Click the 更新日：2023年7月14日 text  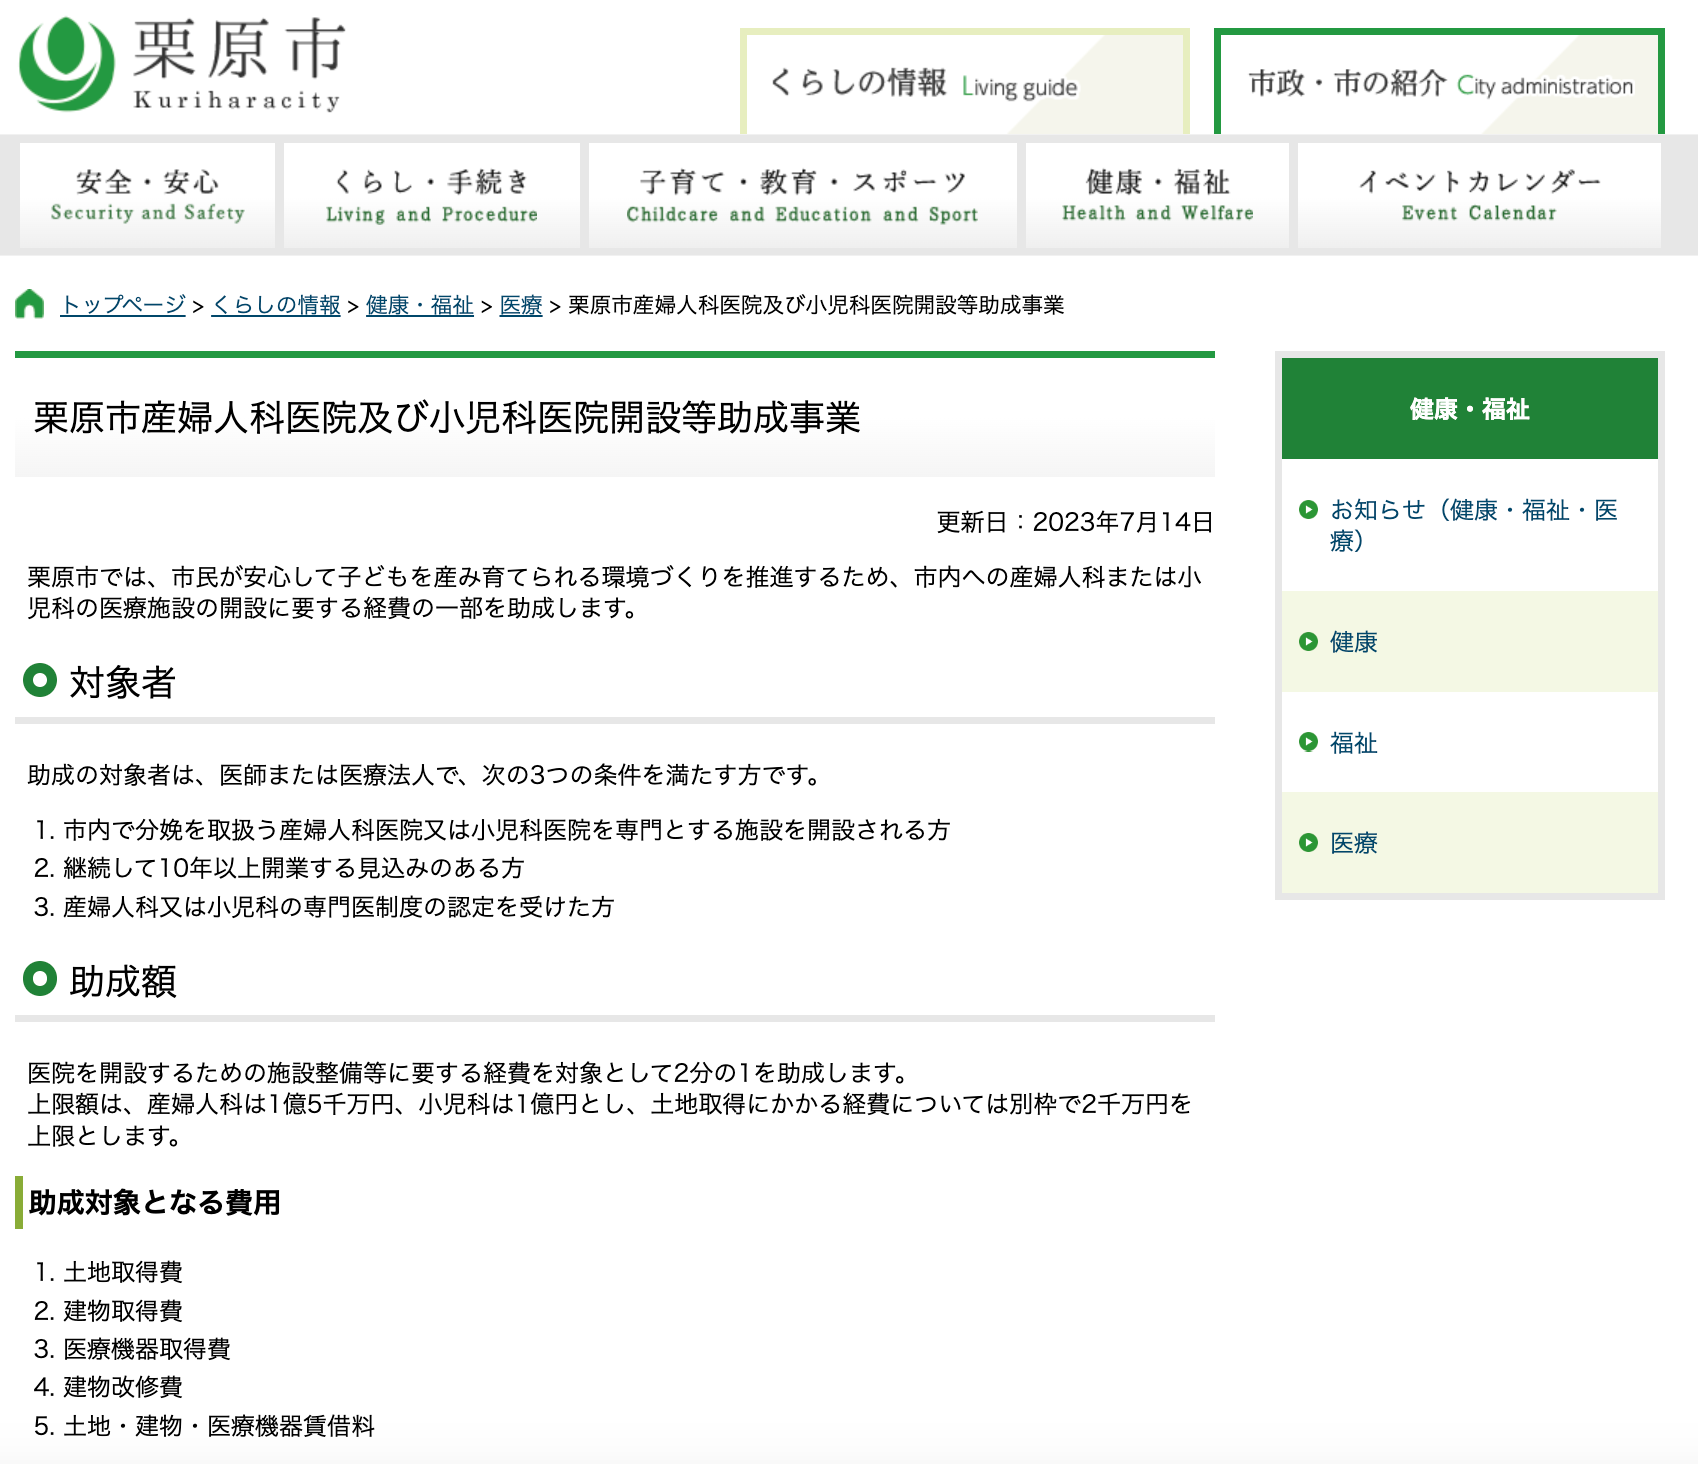pos(1075,522)
